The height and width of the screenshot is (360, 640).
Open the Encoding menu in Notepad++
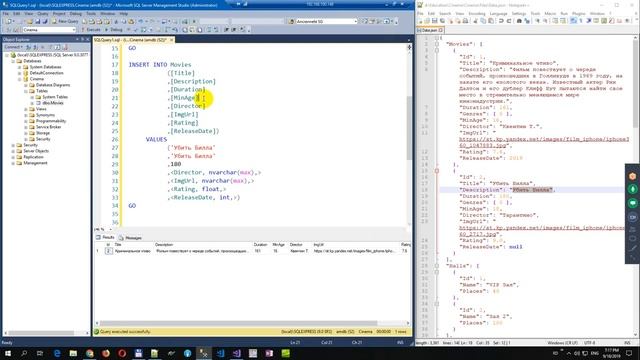477,13
